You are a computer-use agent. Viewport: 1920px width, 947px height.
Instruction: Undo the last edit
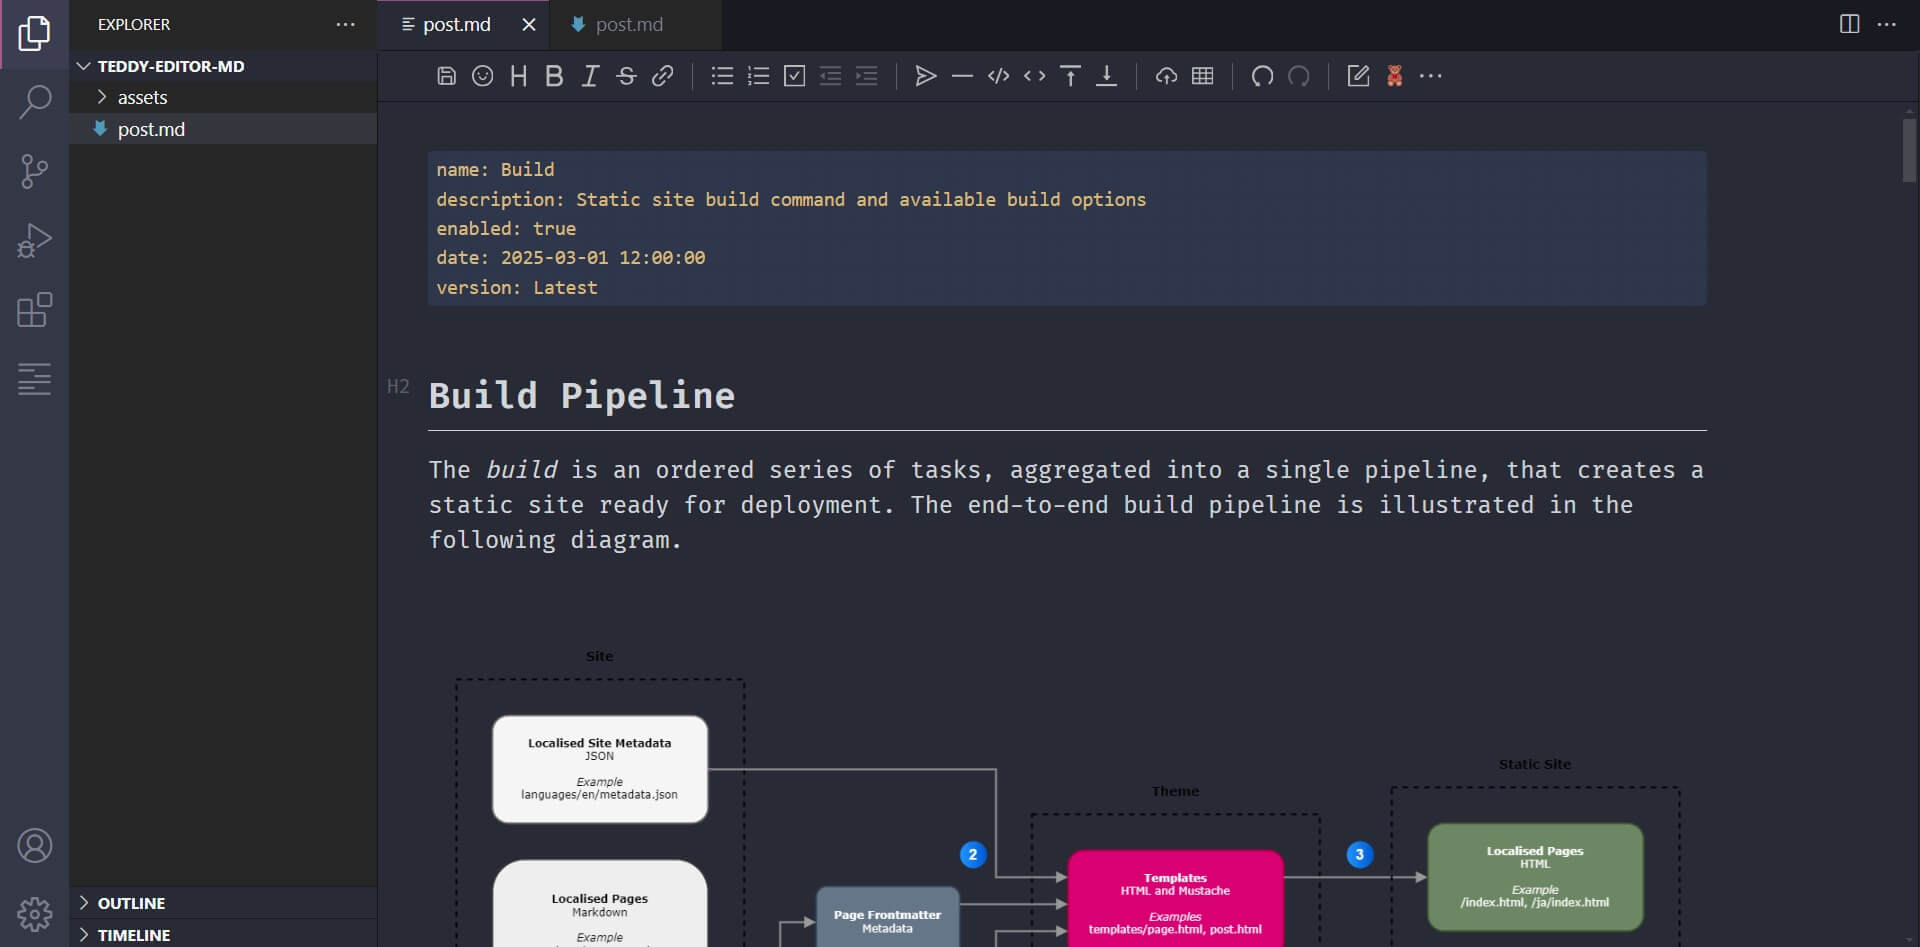click(1262, 76)
